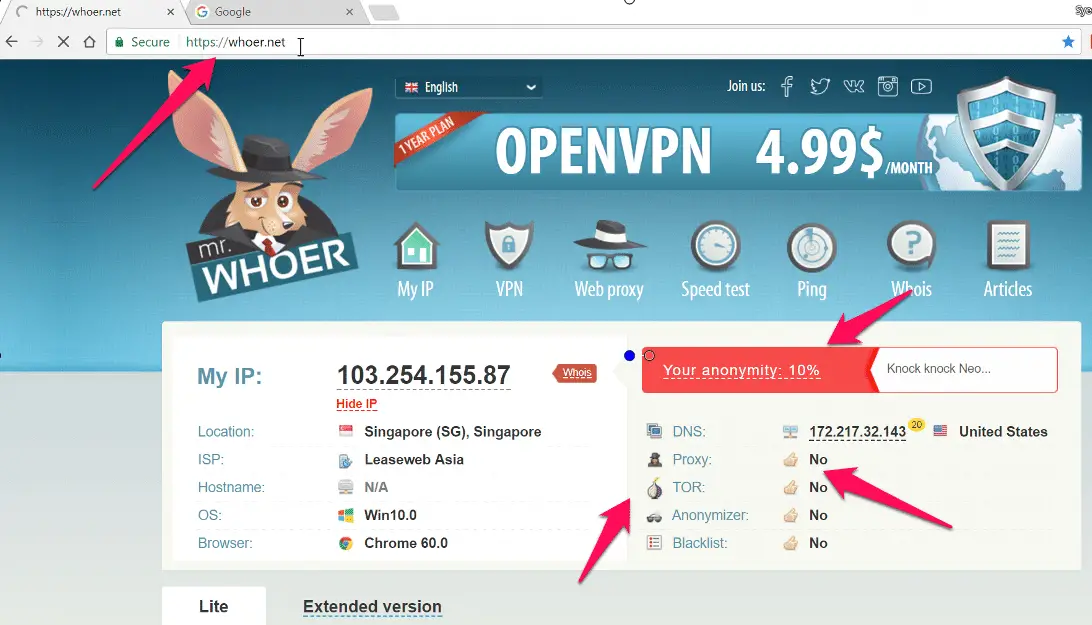Click the DNS computers icon

click(655, 431)
